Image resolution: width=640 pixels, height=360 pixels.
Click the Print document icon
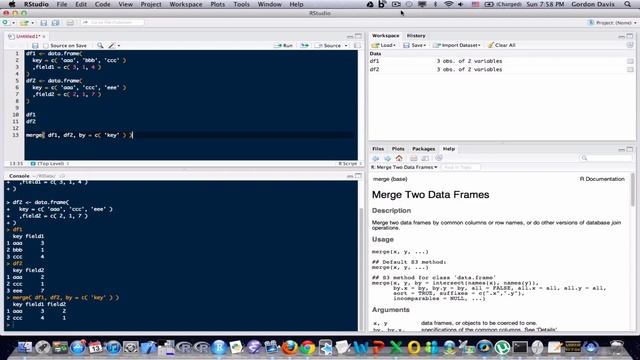pos(70,22)
